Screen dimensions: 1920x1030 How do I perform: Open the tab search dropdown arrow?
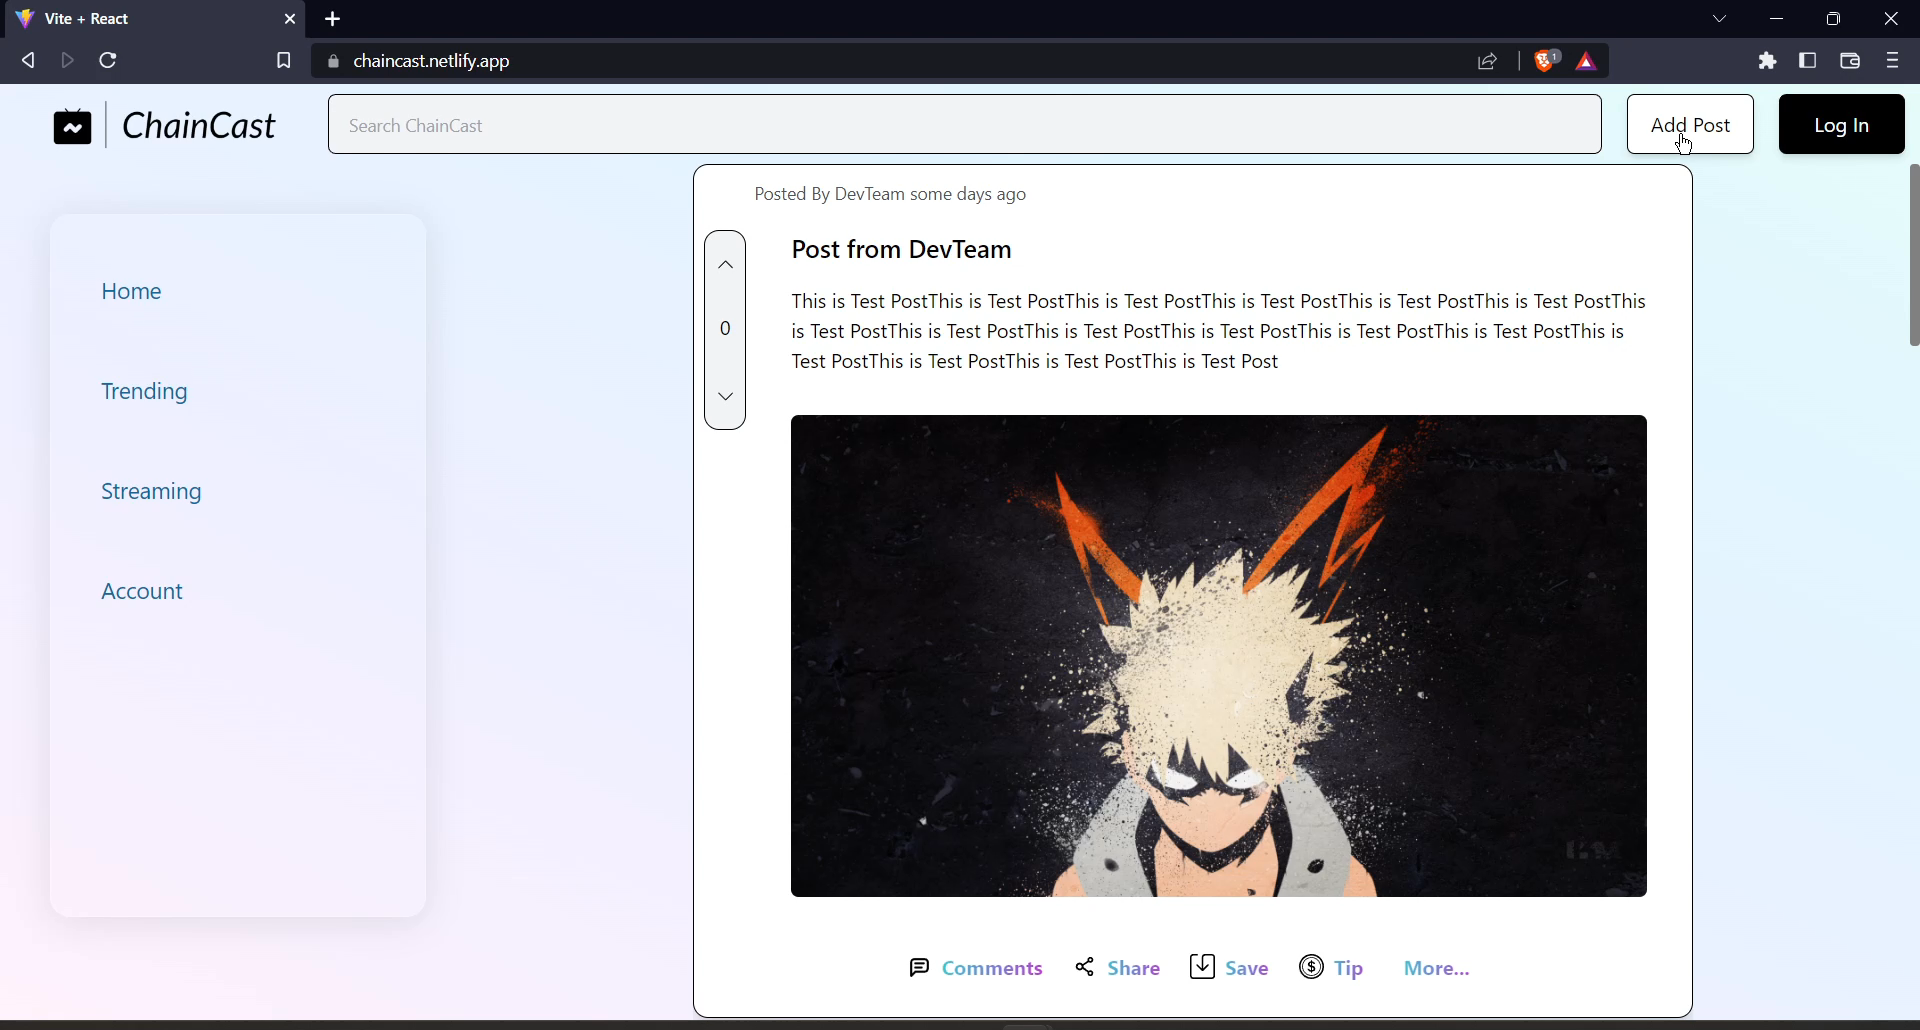tap(1720, 19)
